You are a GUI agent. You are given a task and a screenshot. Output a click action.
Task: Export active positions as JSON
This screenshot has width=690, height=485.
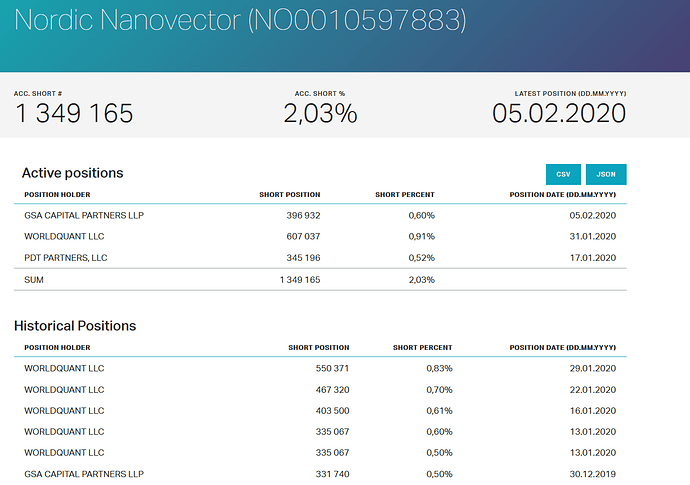606,174
